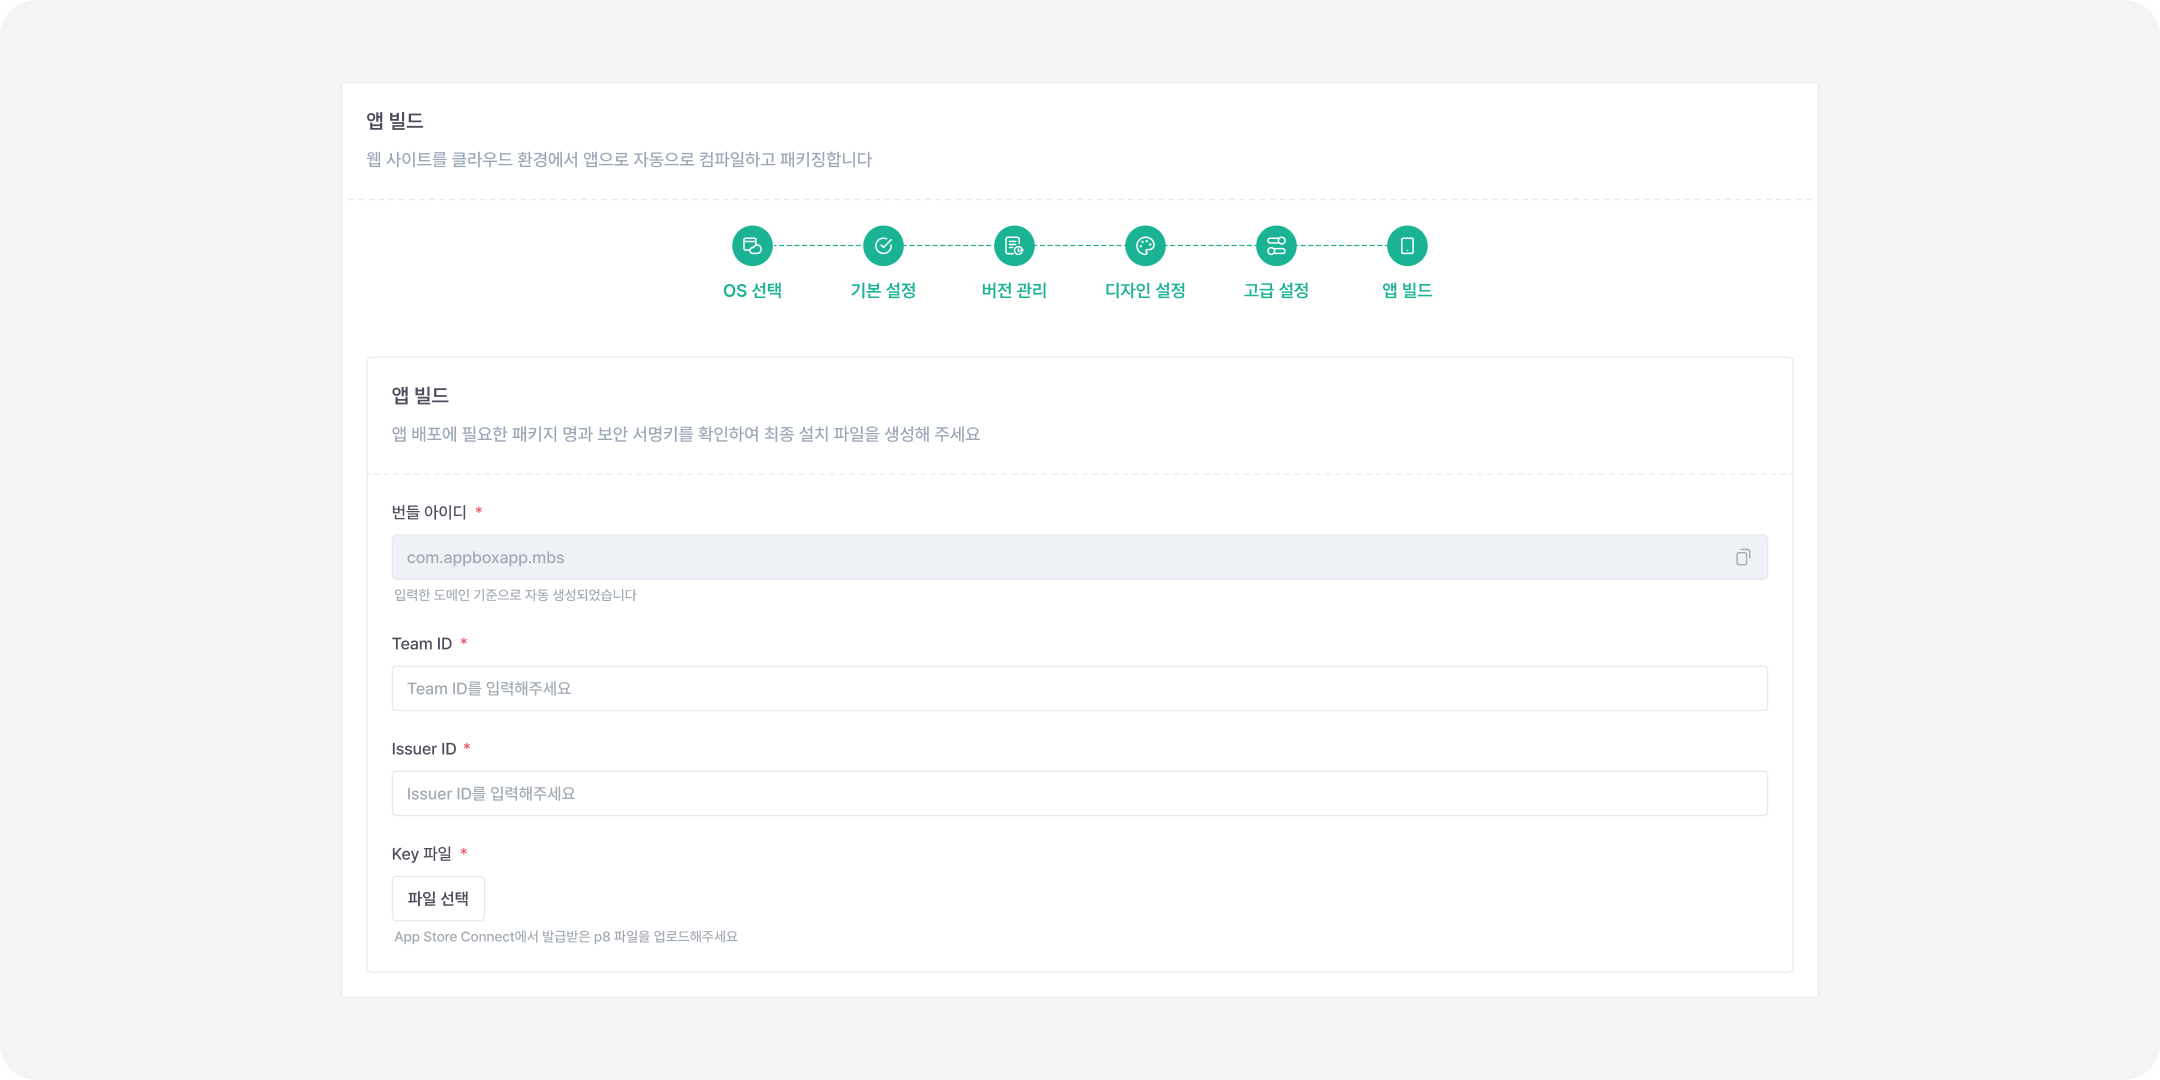Select the OS 선택 step icon
Screen dimensions: 2160x1080
pyautogui.click(x=752, y=246)
